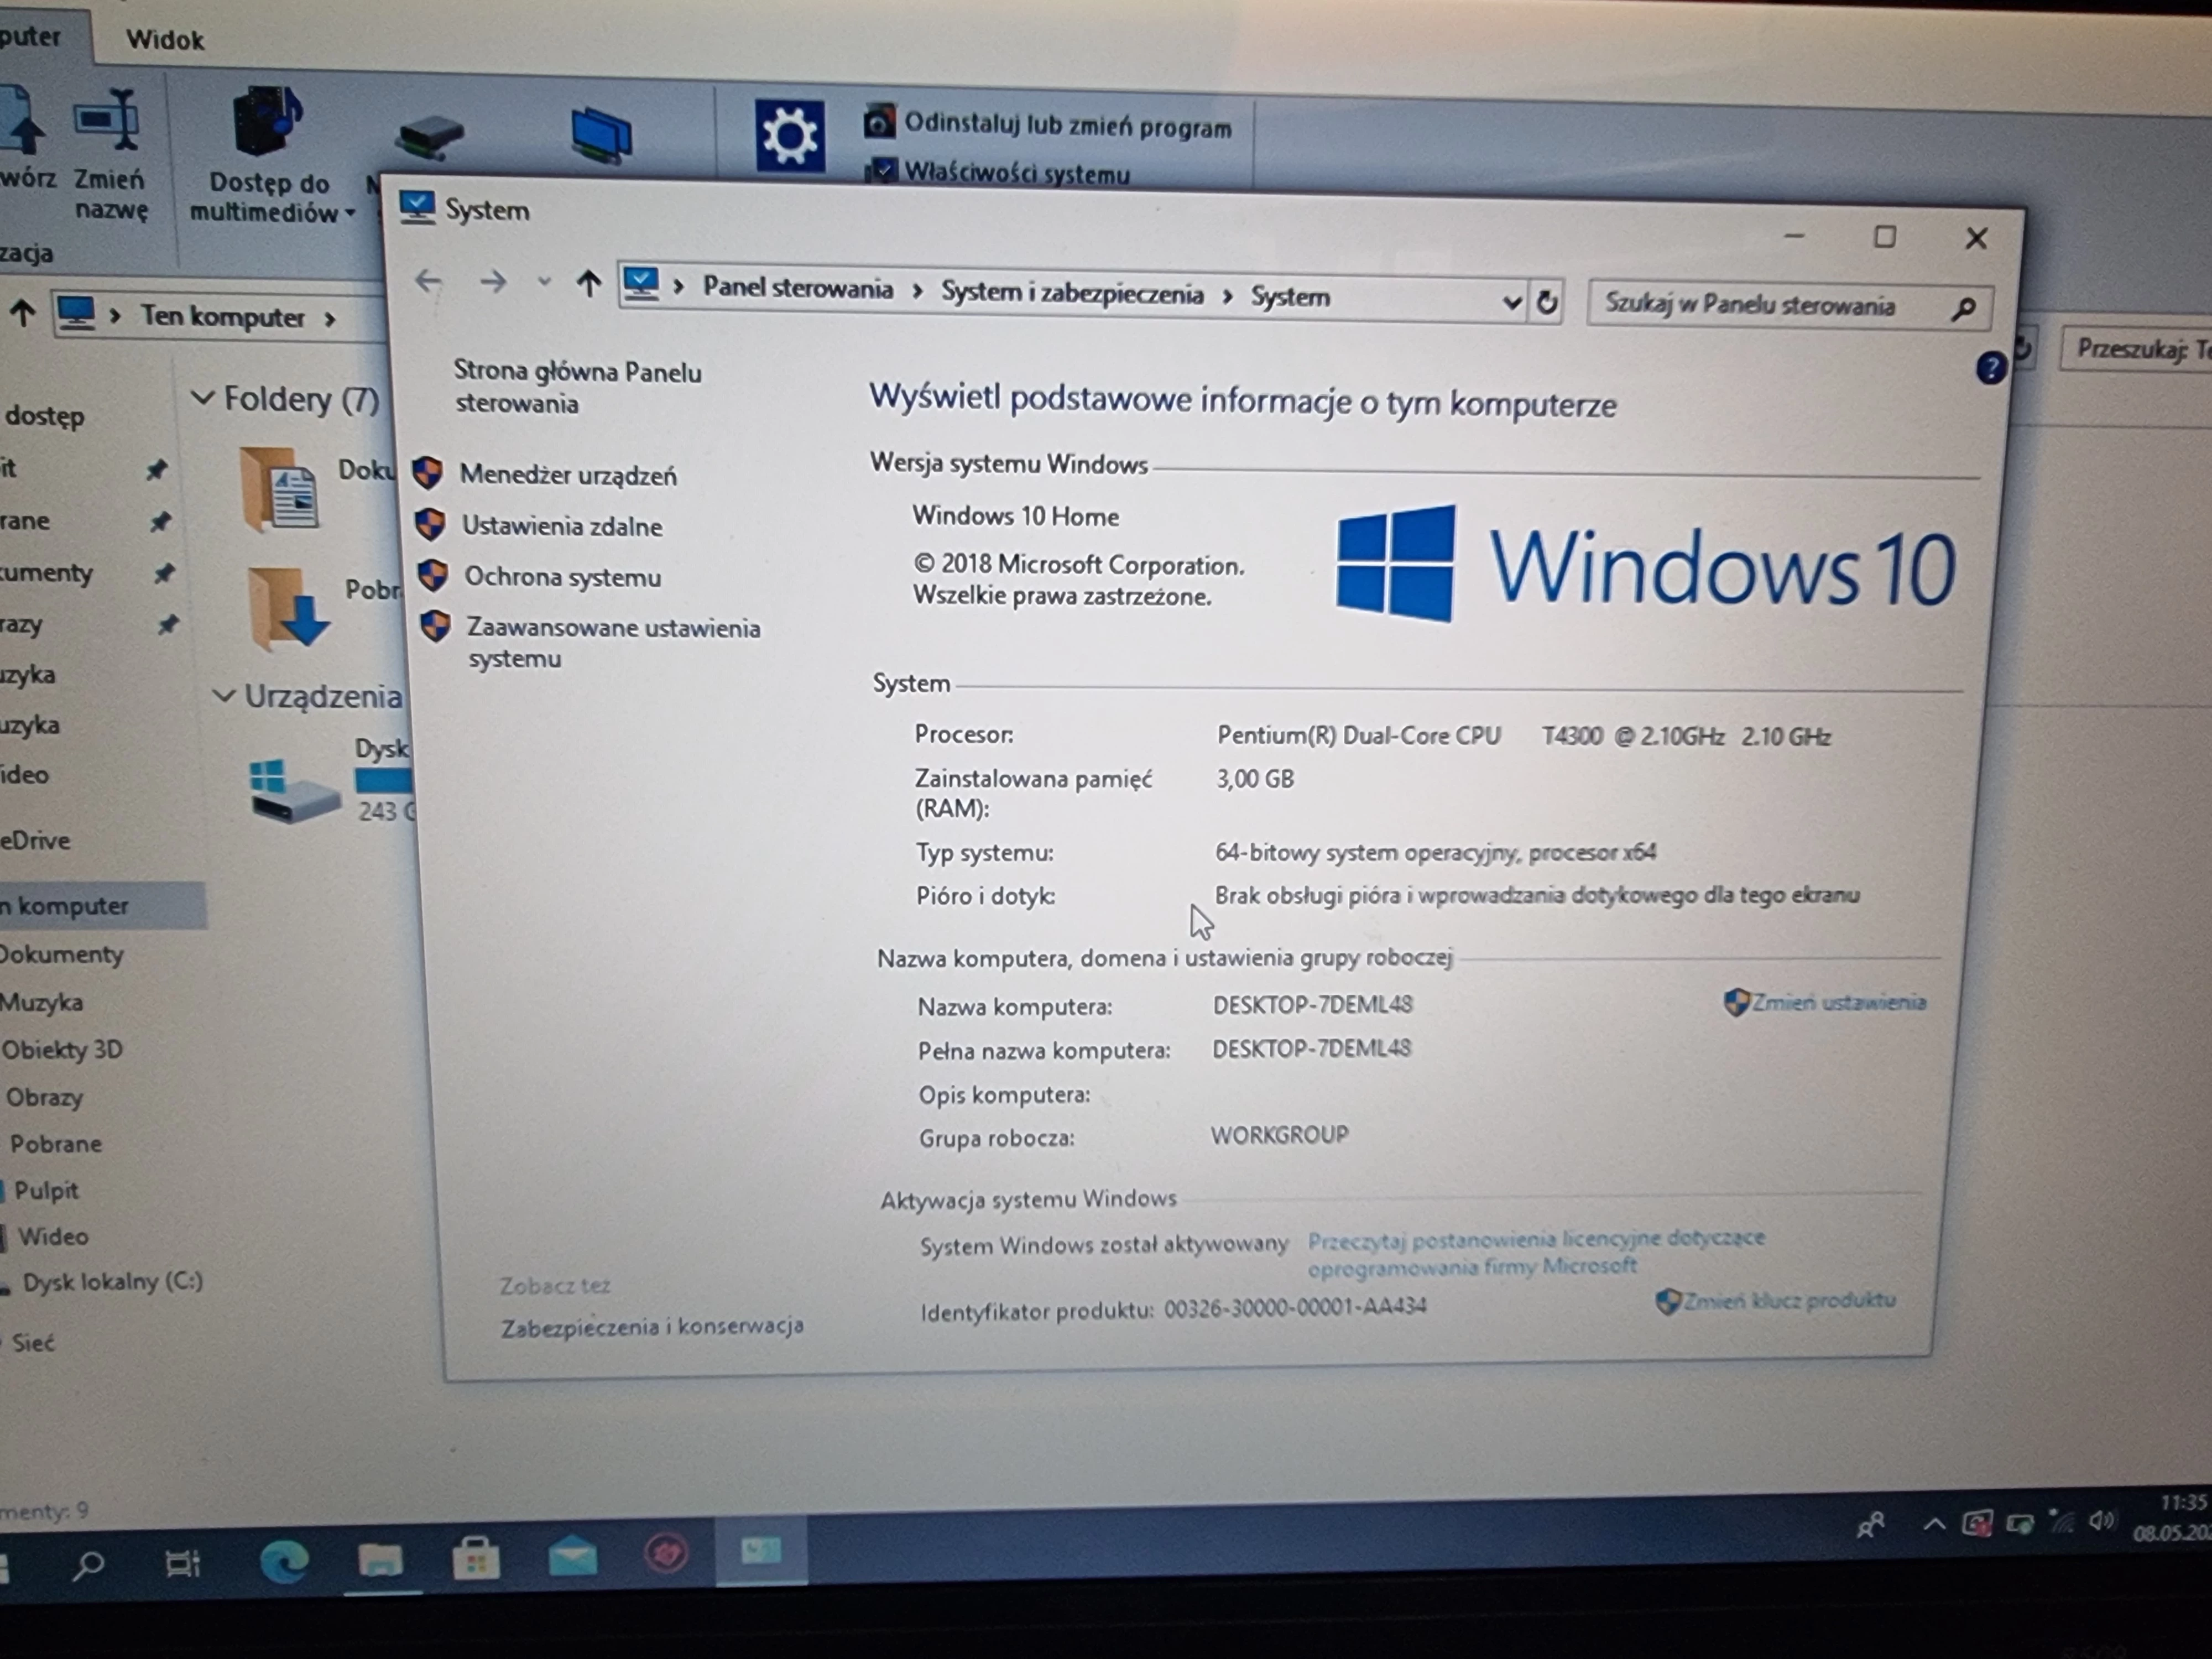Click the network drive icon in ribbon
This screenshot has height=1659, width=2212.
point(430,137)
